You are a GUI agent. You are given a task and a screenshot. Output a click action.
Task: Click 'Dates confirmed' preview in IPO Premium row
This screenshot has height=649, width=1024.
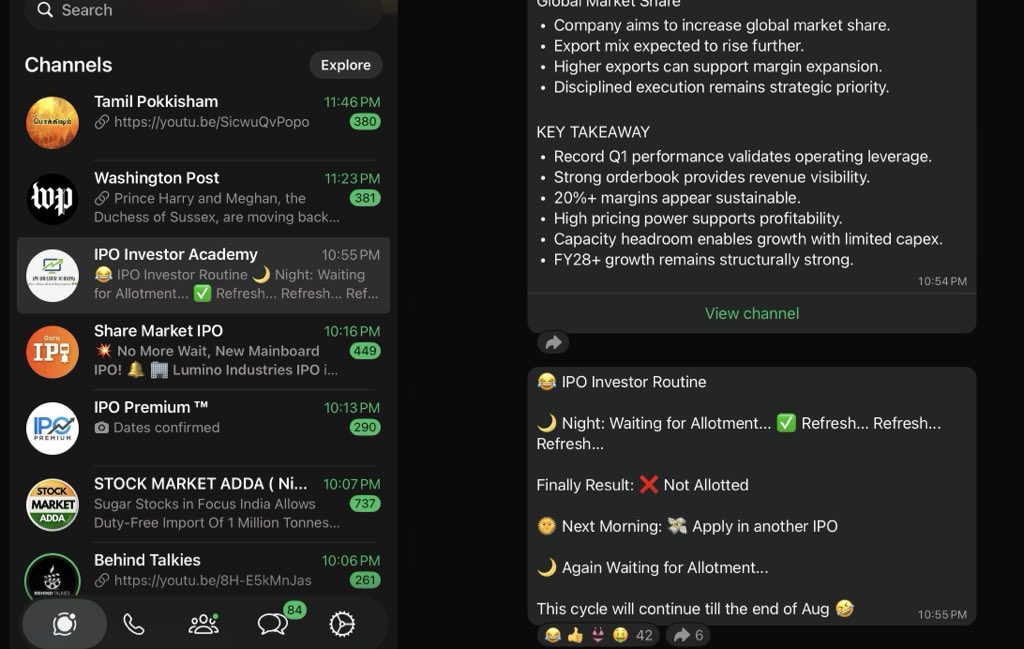(167, 428)
